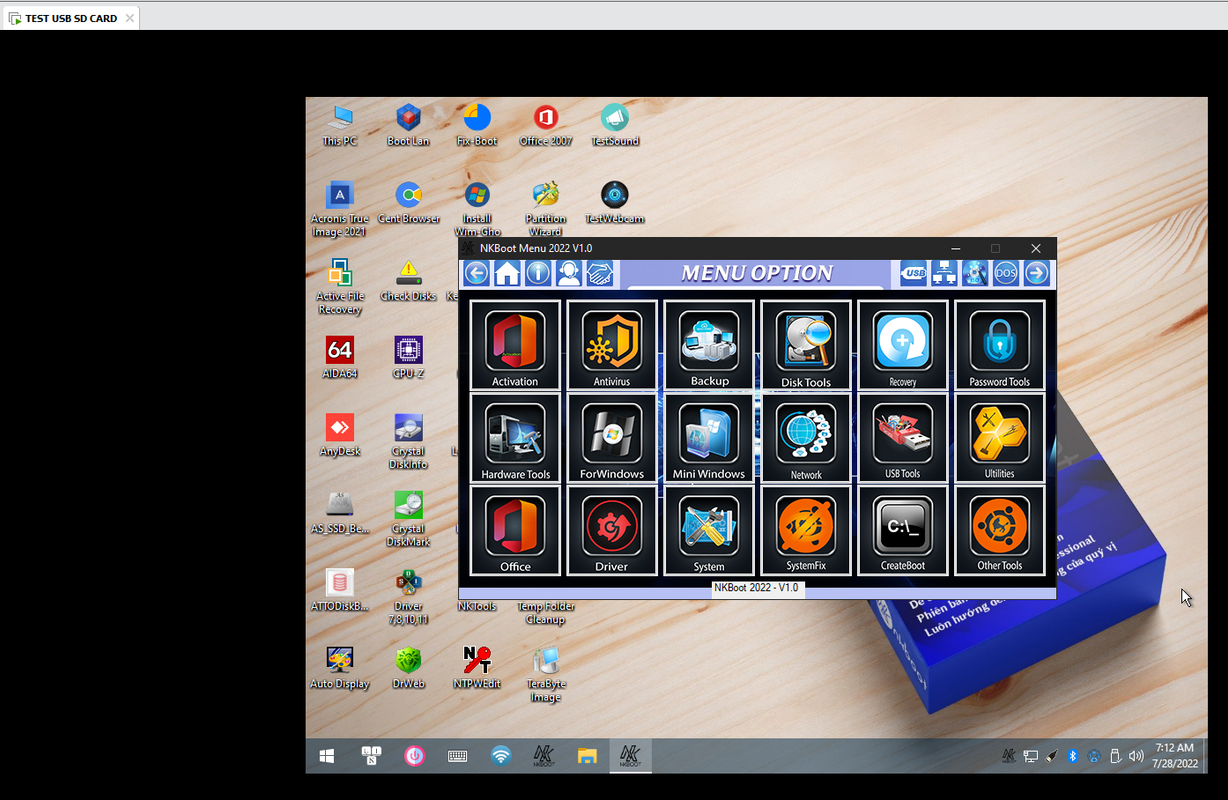This screenshot has height=800, width=1228.
Task: Open the Mini Windows category
Action: pyautogui.click(x=709, y=438)
